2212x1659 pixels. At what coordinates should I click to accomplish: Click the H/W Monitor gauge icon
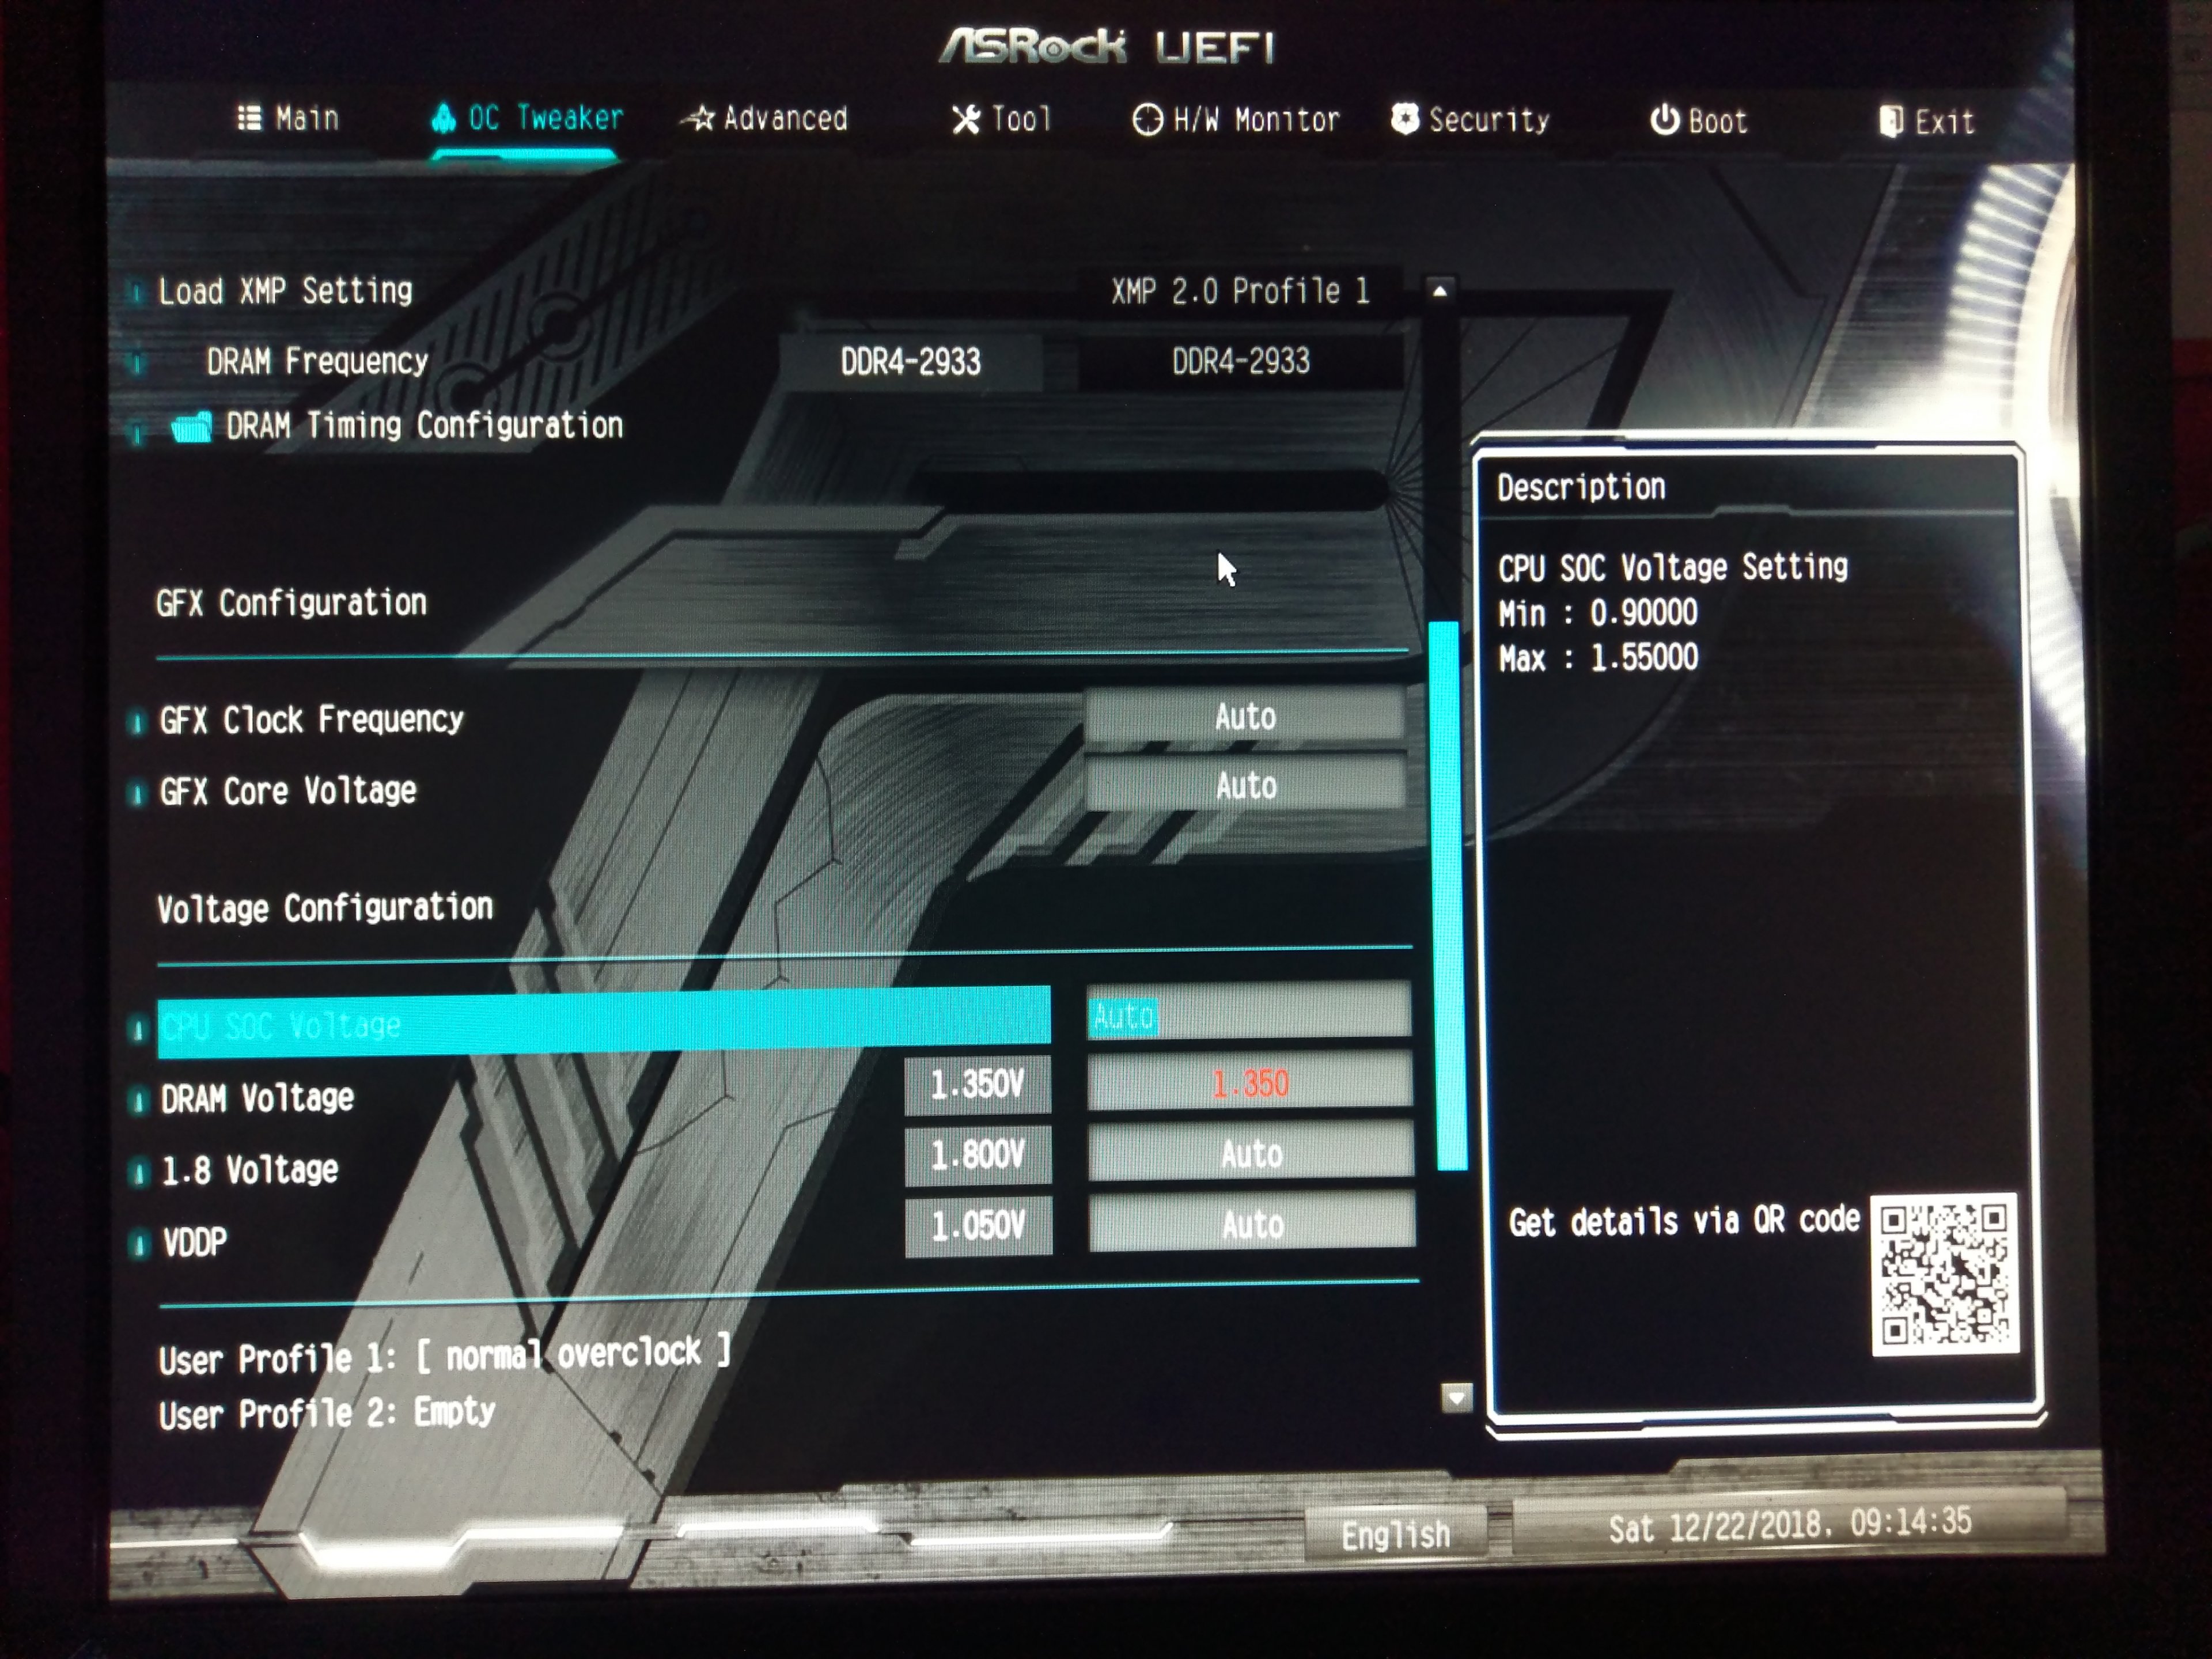[1147, 120]
